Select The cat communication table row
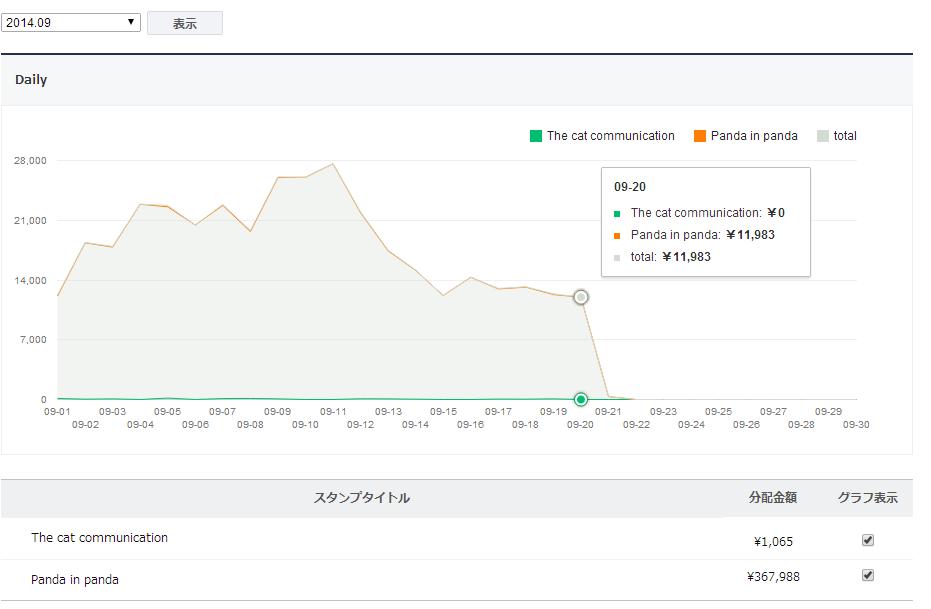931x609 pixels. point(100,538)
